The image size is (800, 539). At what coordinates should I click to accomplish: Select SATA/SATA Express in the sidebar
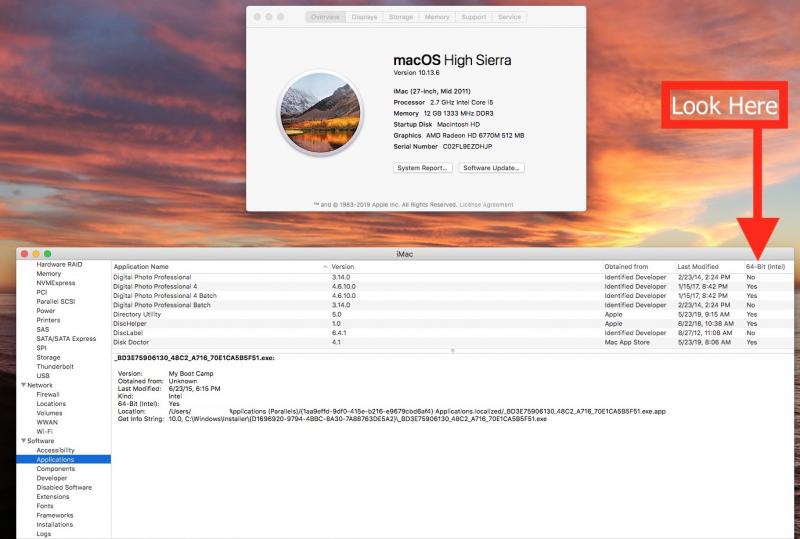[66, 338]
